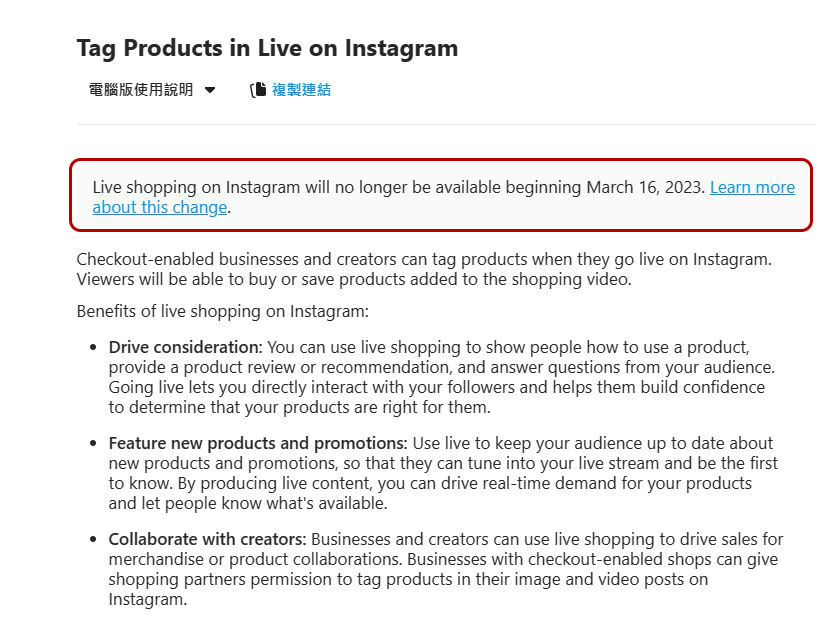
Task: Click the copy link clipboard icon
Action: 258,90
